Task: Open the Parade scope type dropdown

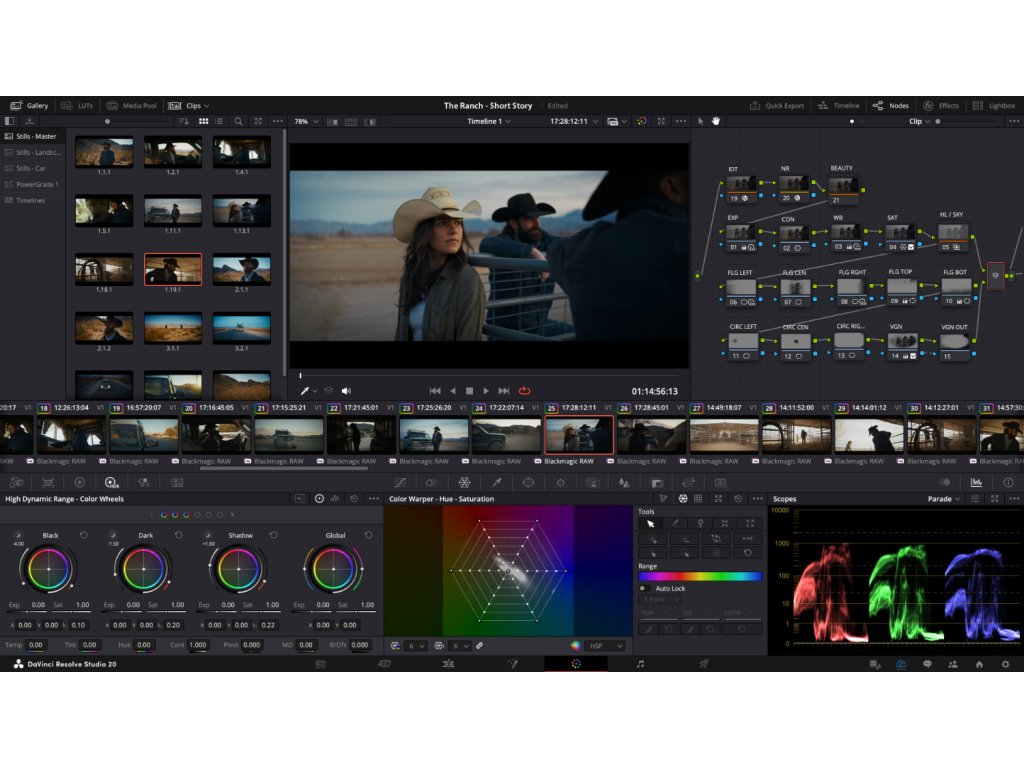Action: pos(944,499)
